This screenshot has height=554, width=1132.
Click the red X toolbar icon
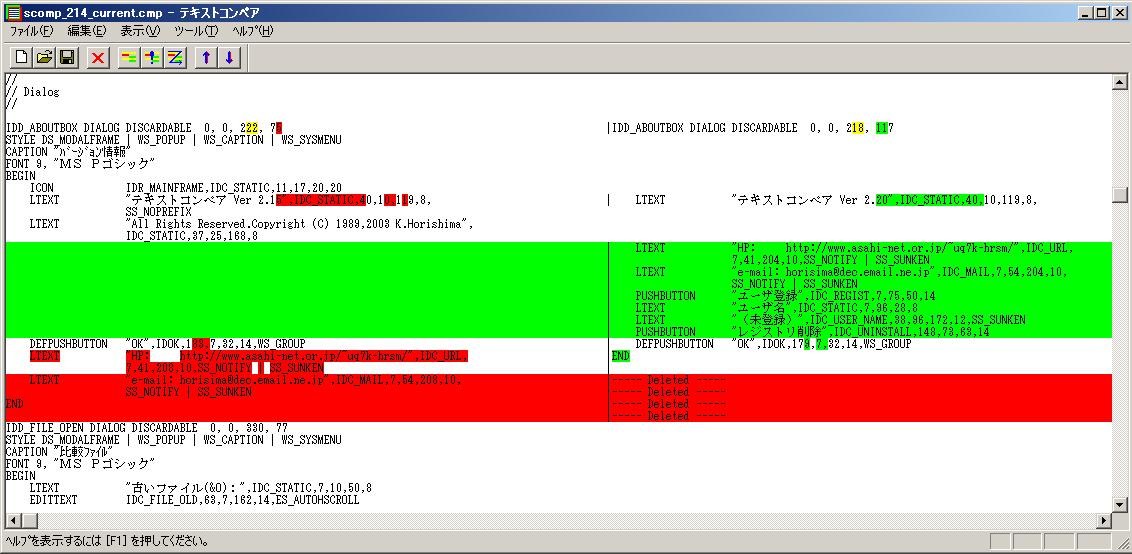pos(98,57)
